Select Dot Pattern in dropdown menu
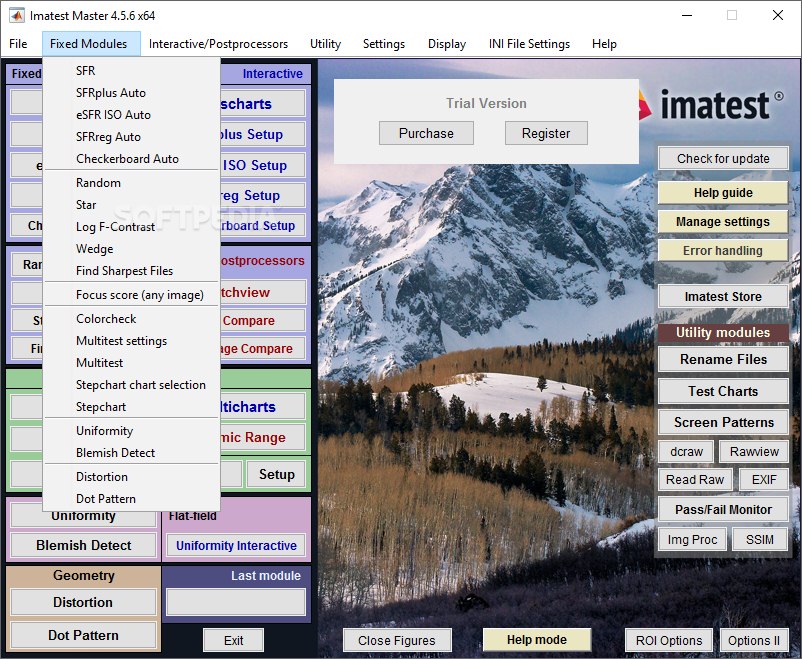The width and height of the screenshot is (802, 659). tap(132, 499)
